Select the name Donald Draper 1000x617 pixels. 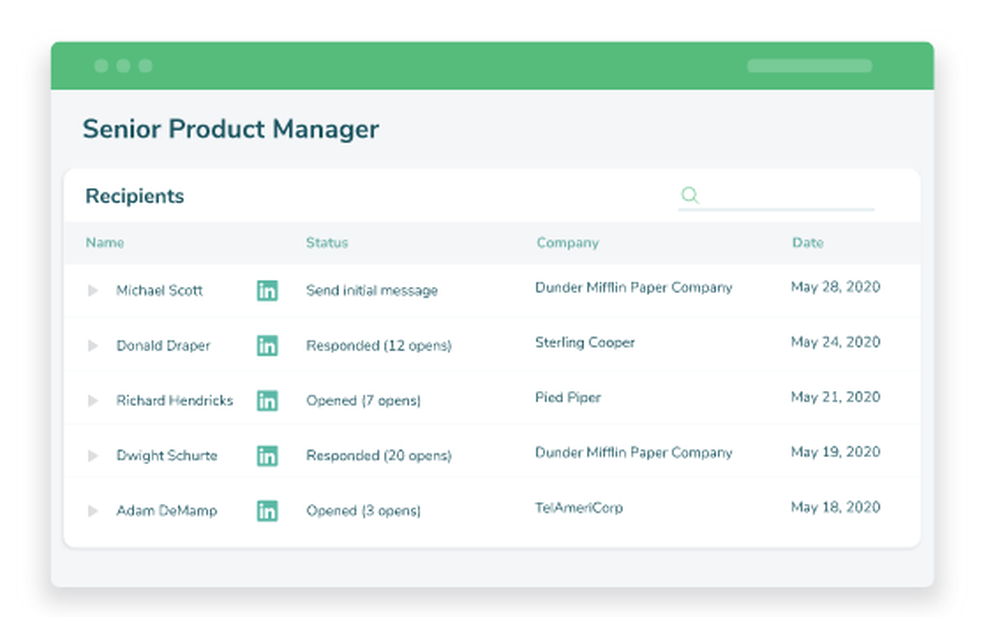[163, 345]
